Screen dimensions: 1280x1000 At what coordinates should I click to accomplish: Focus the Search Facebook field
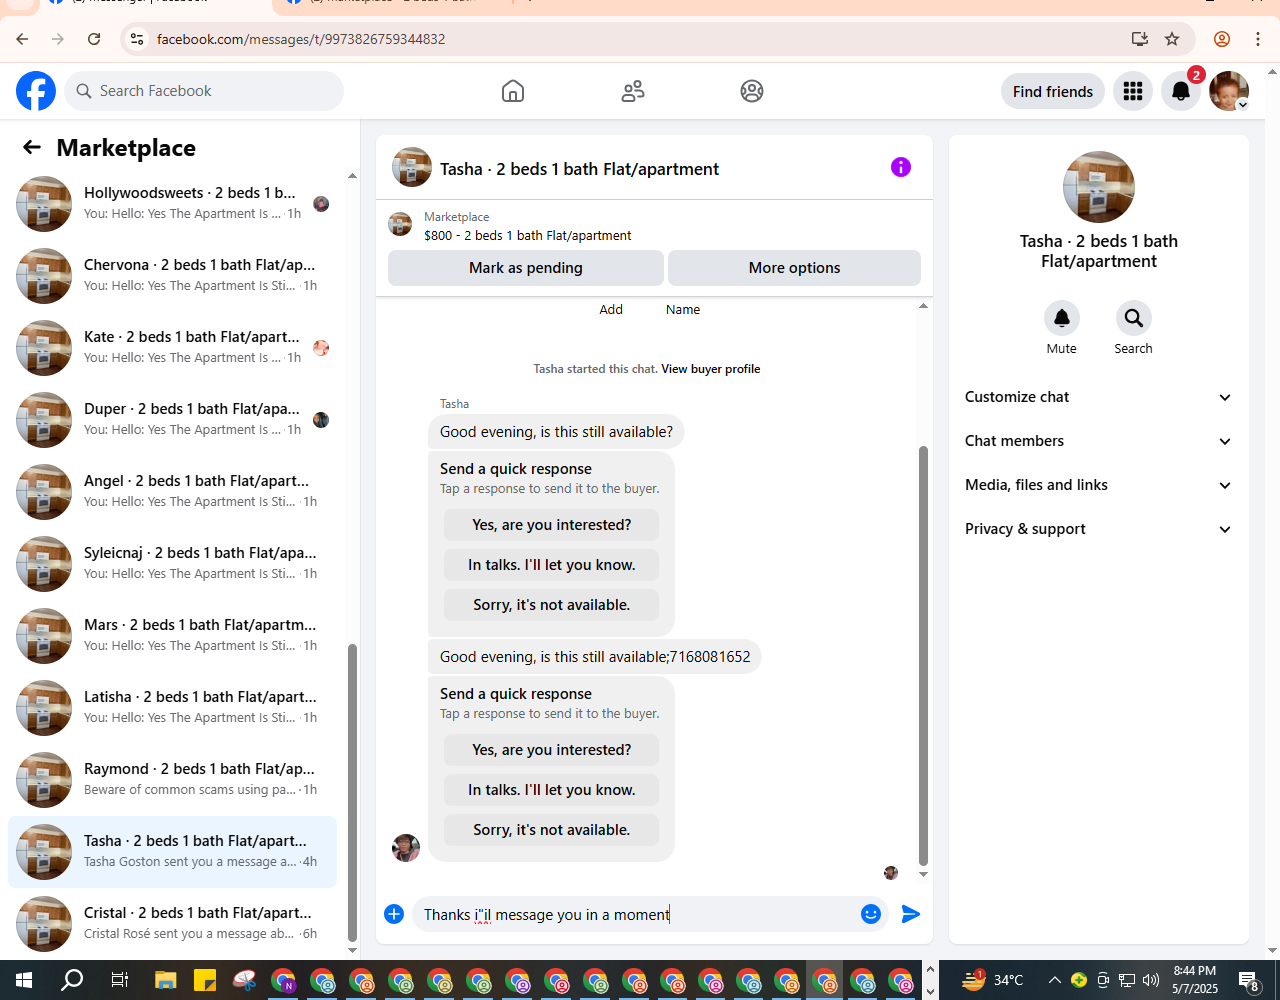pyautogui.click(x=204, y=91)
